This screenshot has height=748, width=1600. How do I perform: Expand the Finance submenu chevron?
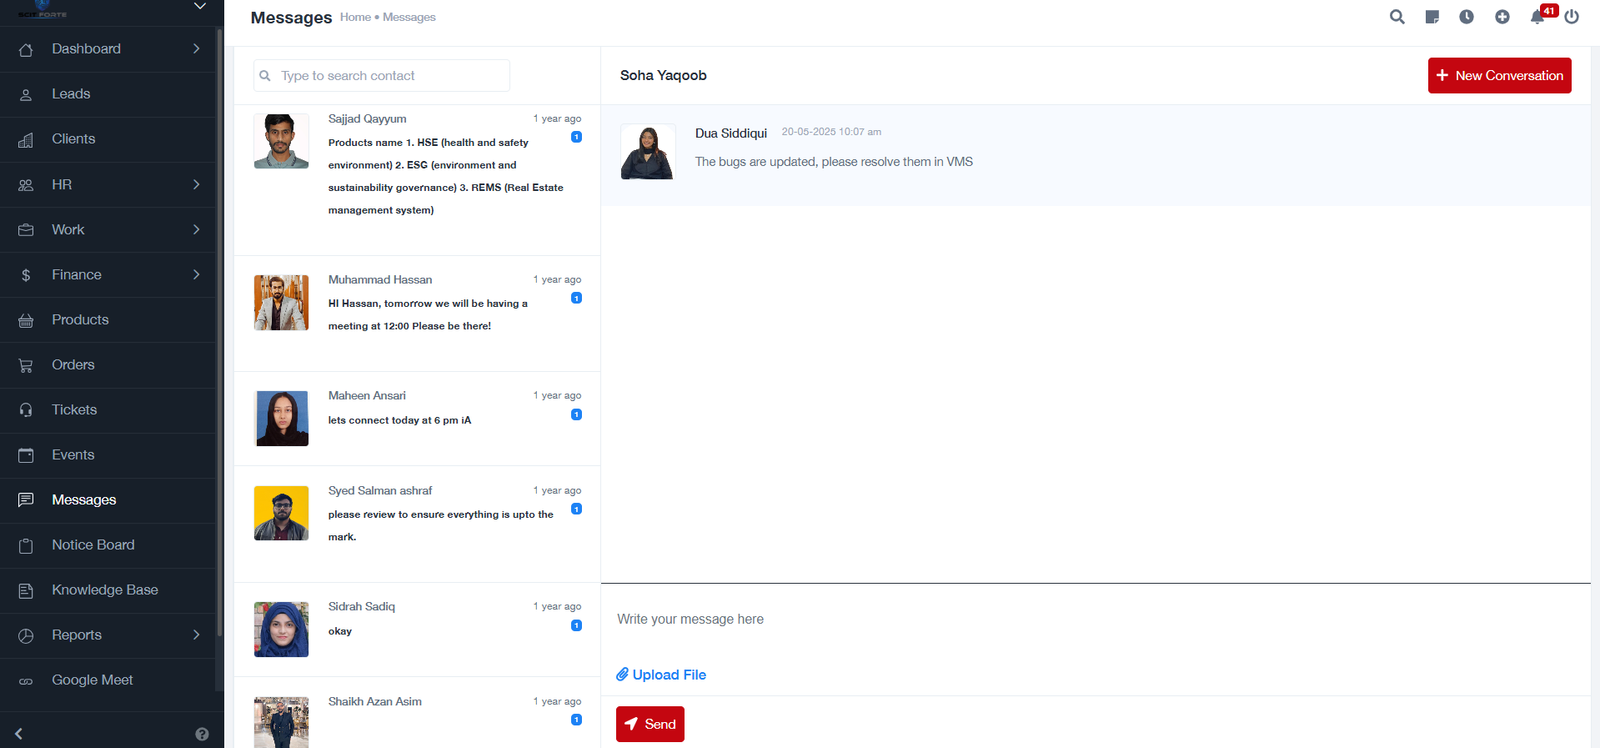(196, 275)
